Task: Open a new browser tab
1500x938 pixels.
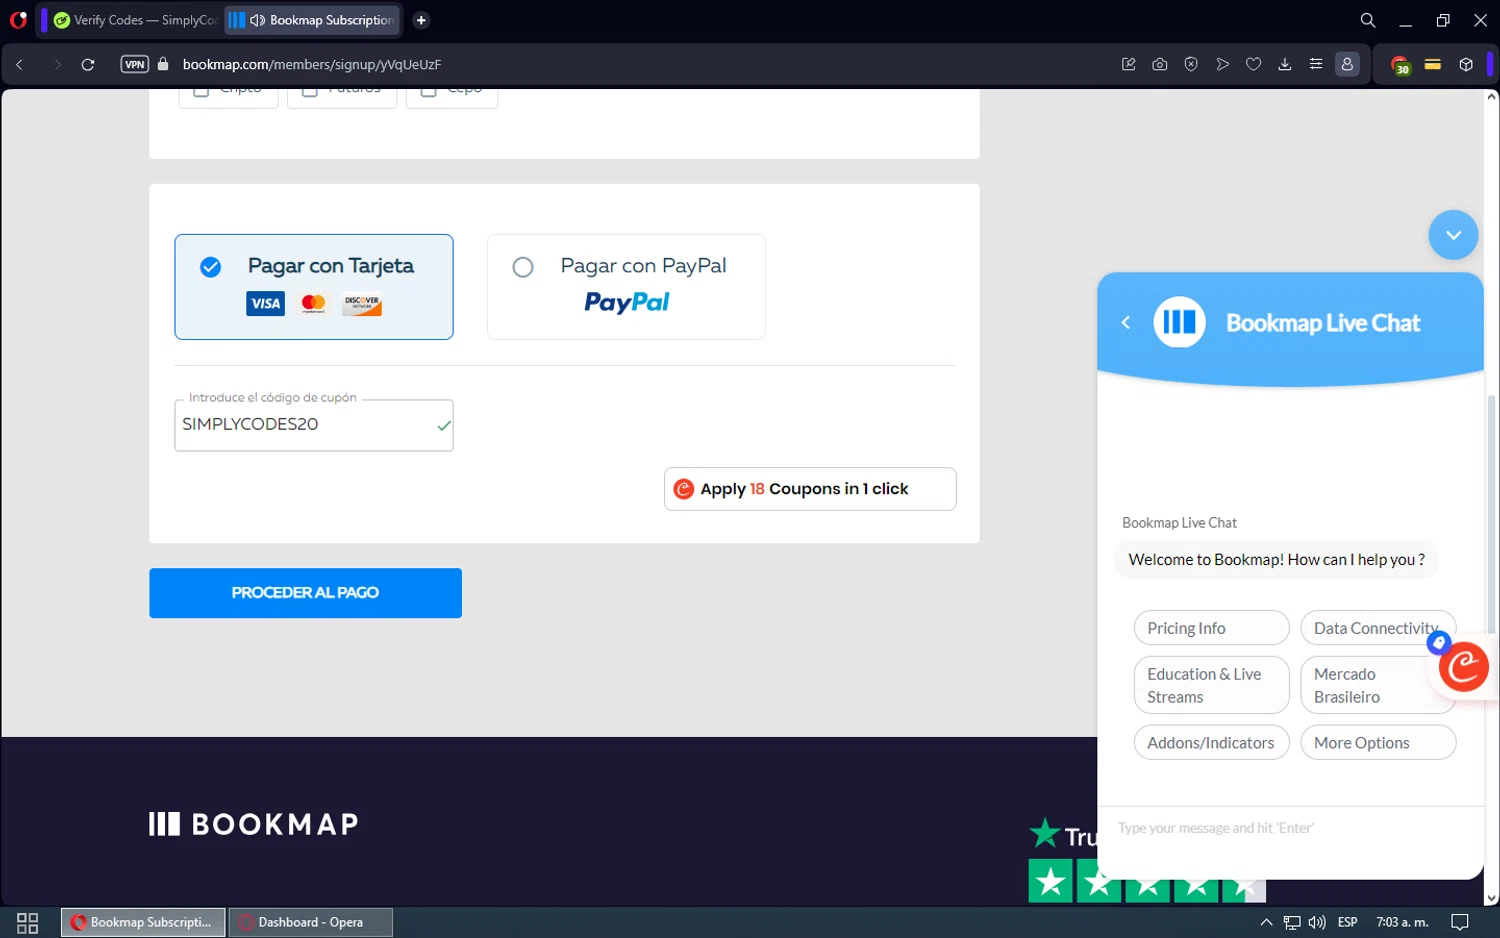Action: coord(421,20)
